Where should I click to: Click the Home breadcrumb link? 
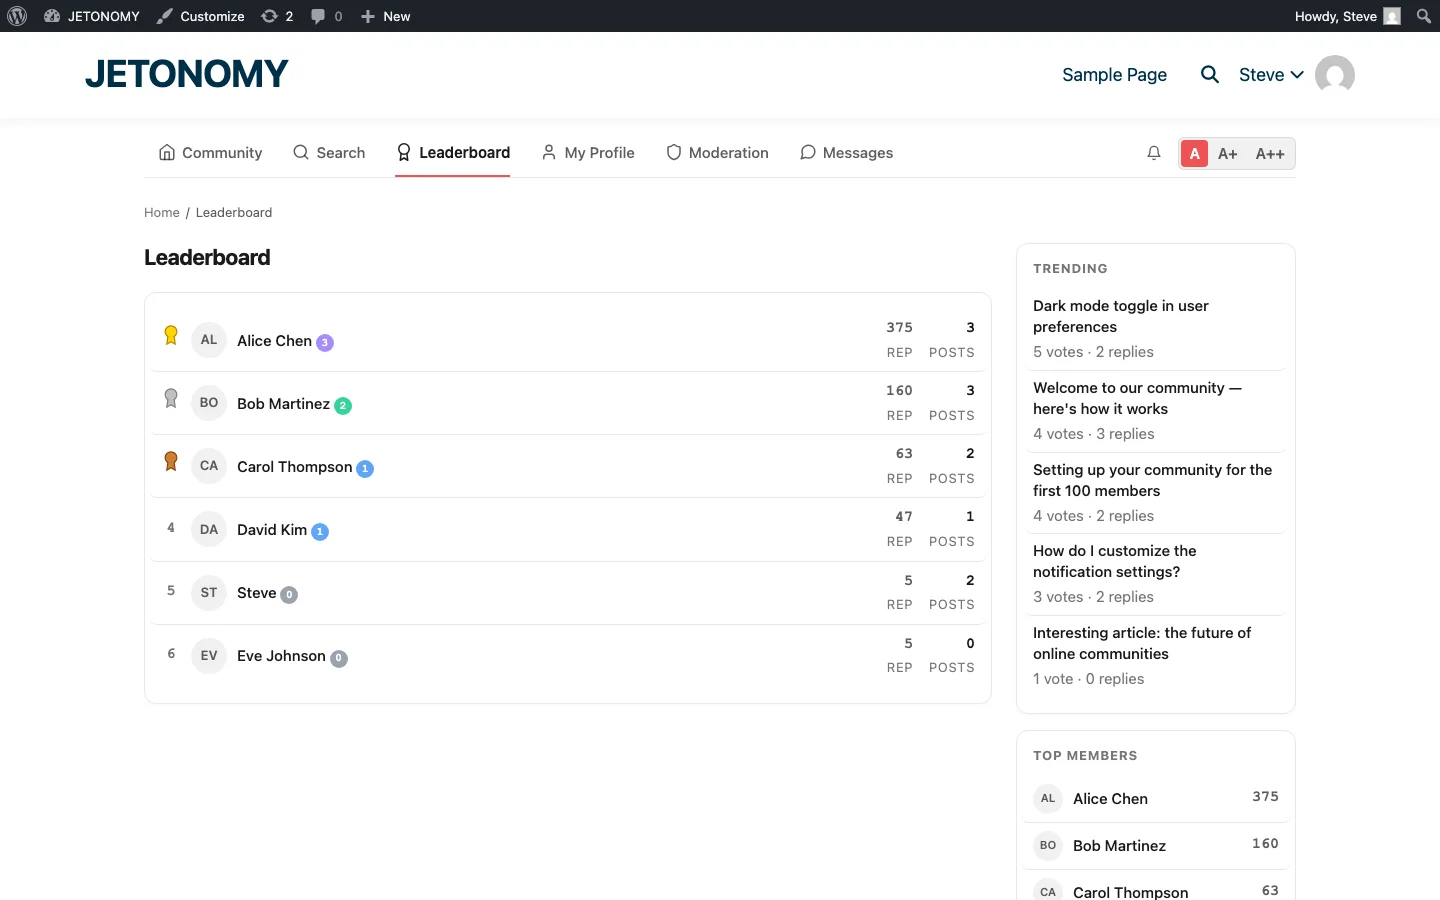tap(161, 212)
